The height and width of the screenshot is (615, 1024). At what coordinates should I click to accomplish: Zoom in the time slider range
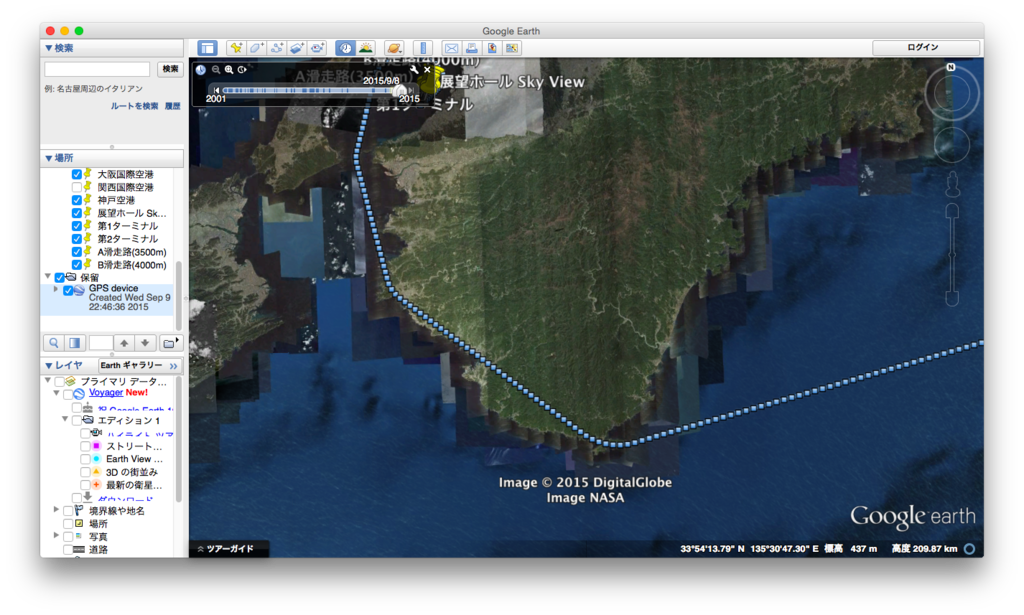(229, 69)
